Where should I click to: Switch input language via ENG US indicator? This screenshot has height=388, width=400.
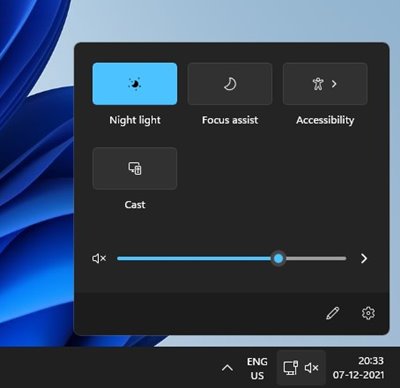(257, 368)
